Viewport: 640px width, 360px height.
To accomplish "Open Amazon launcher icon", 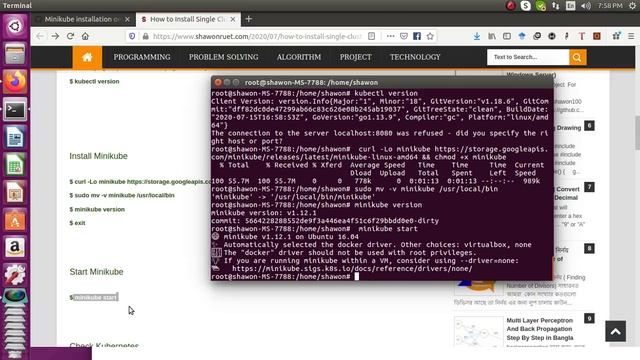I will click(x=15, y=247).
